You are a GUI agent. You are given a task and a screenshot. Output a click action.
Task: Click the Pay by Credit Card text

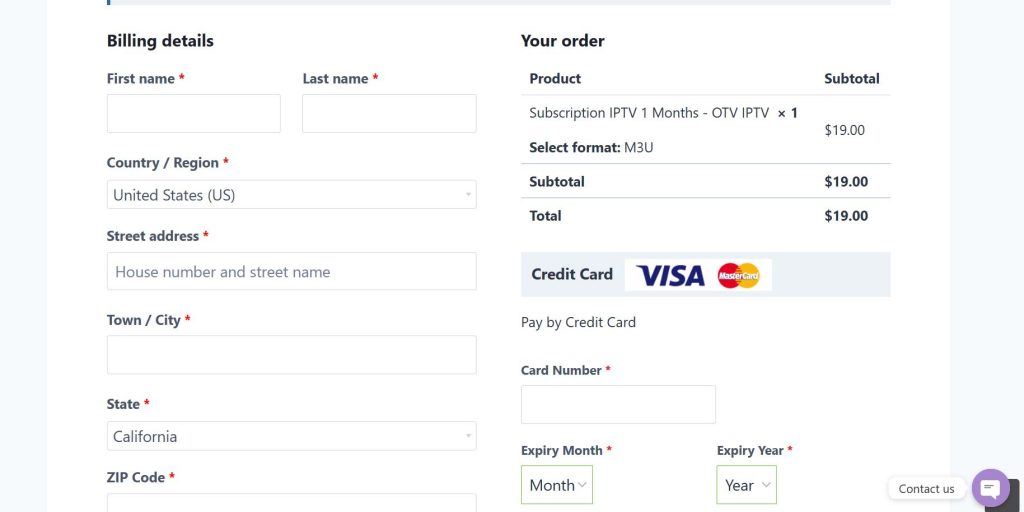pyautogui.click(x=578, y=322)
